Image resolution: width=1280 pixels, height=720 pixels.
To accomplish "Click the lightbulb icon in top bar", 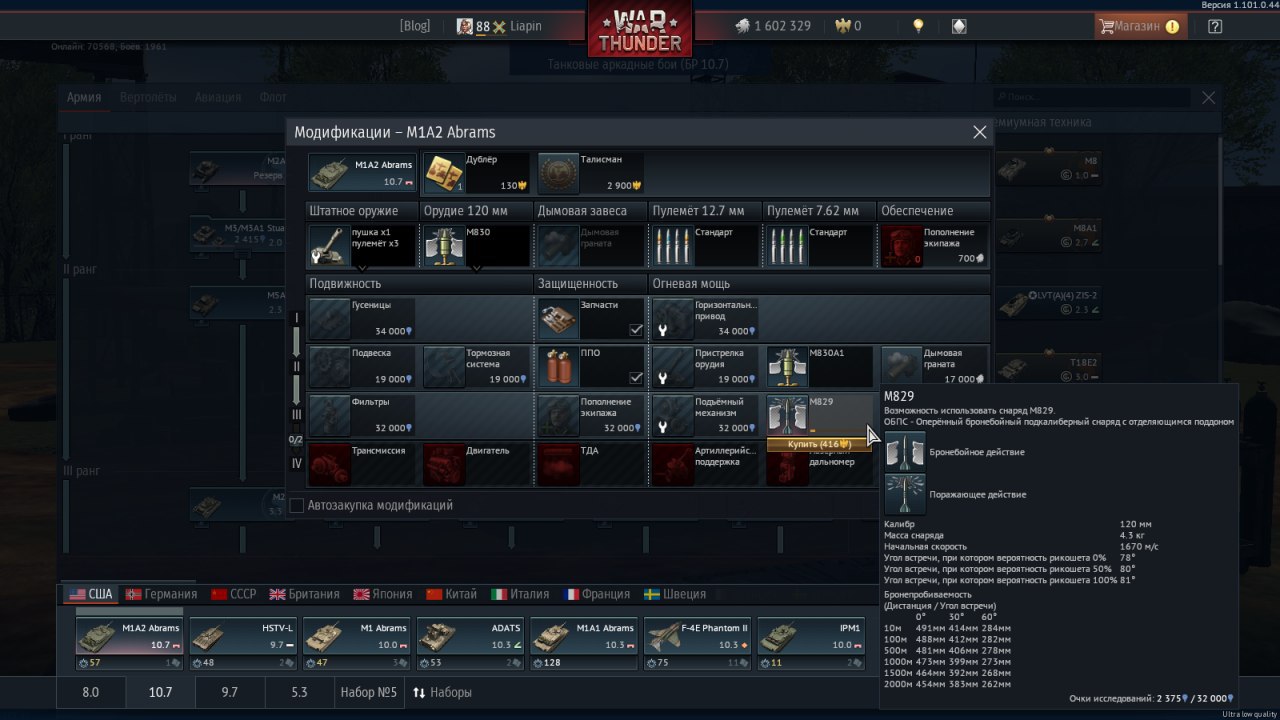I will (x=918, y=26).
